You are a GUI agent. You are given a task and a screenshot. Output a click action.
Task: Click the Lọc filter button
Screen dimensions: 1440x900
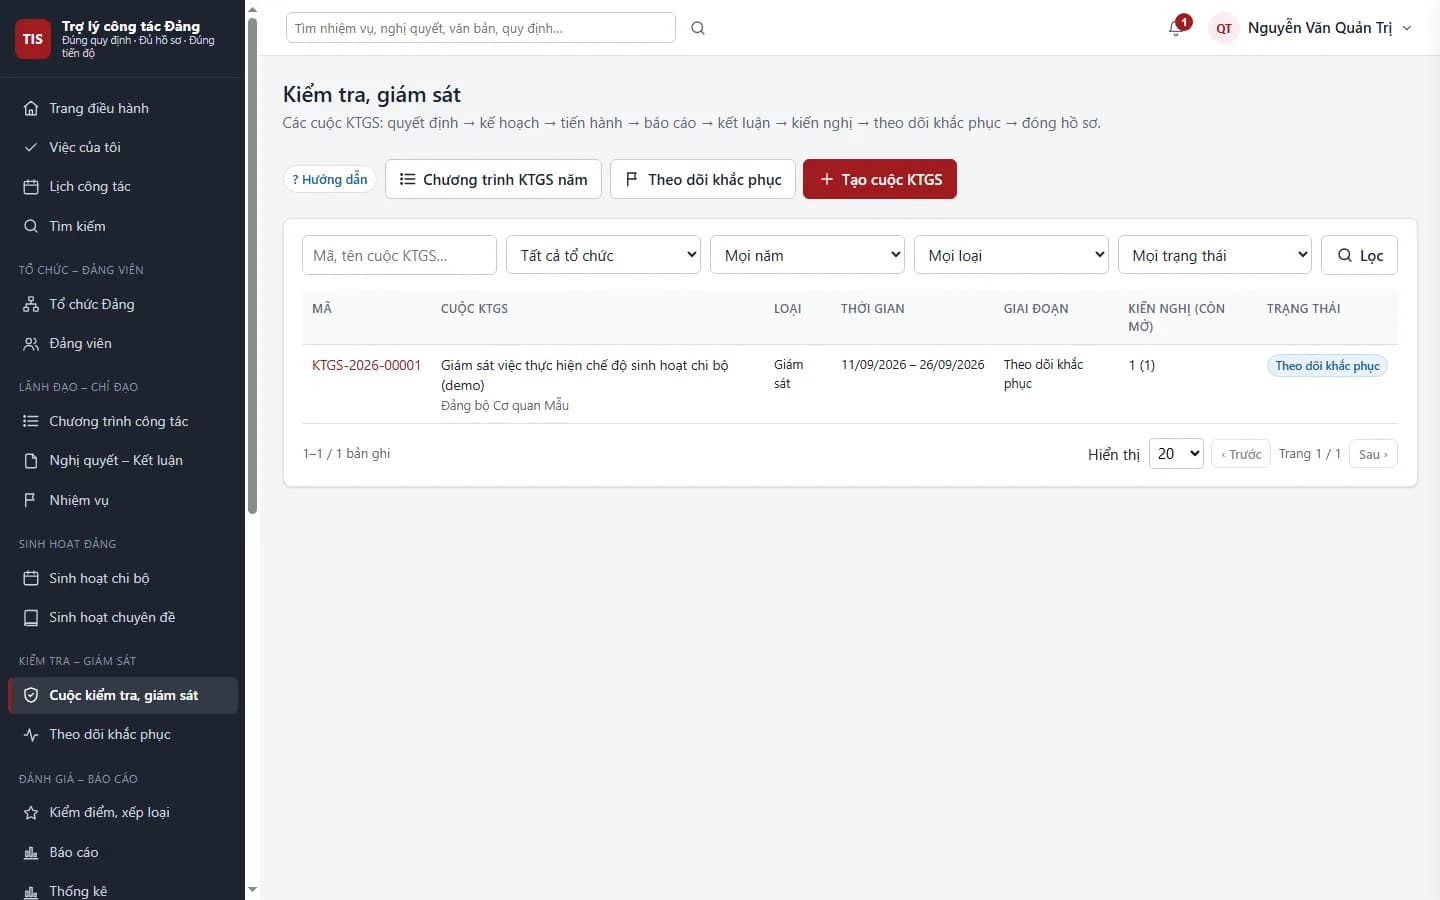[x=1359, y=255]
